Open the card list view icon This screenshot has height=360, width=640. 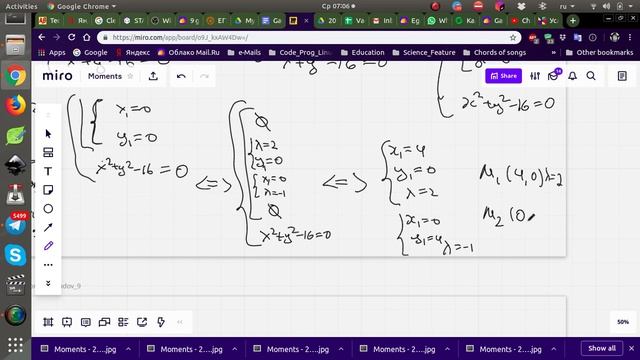pyautogui.click(x=123, y=322)
